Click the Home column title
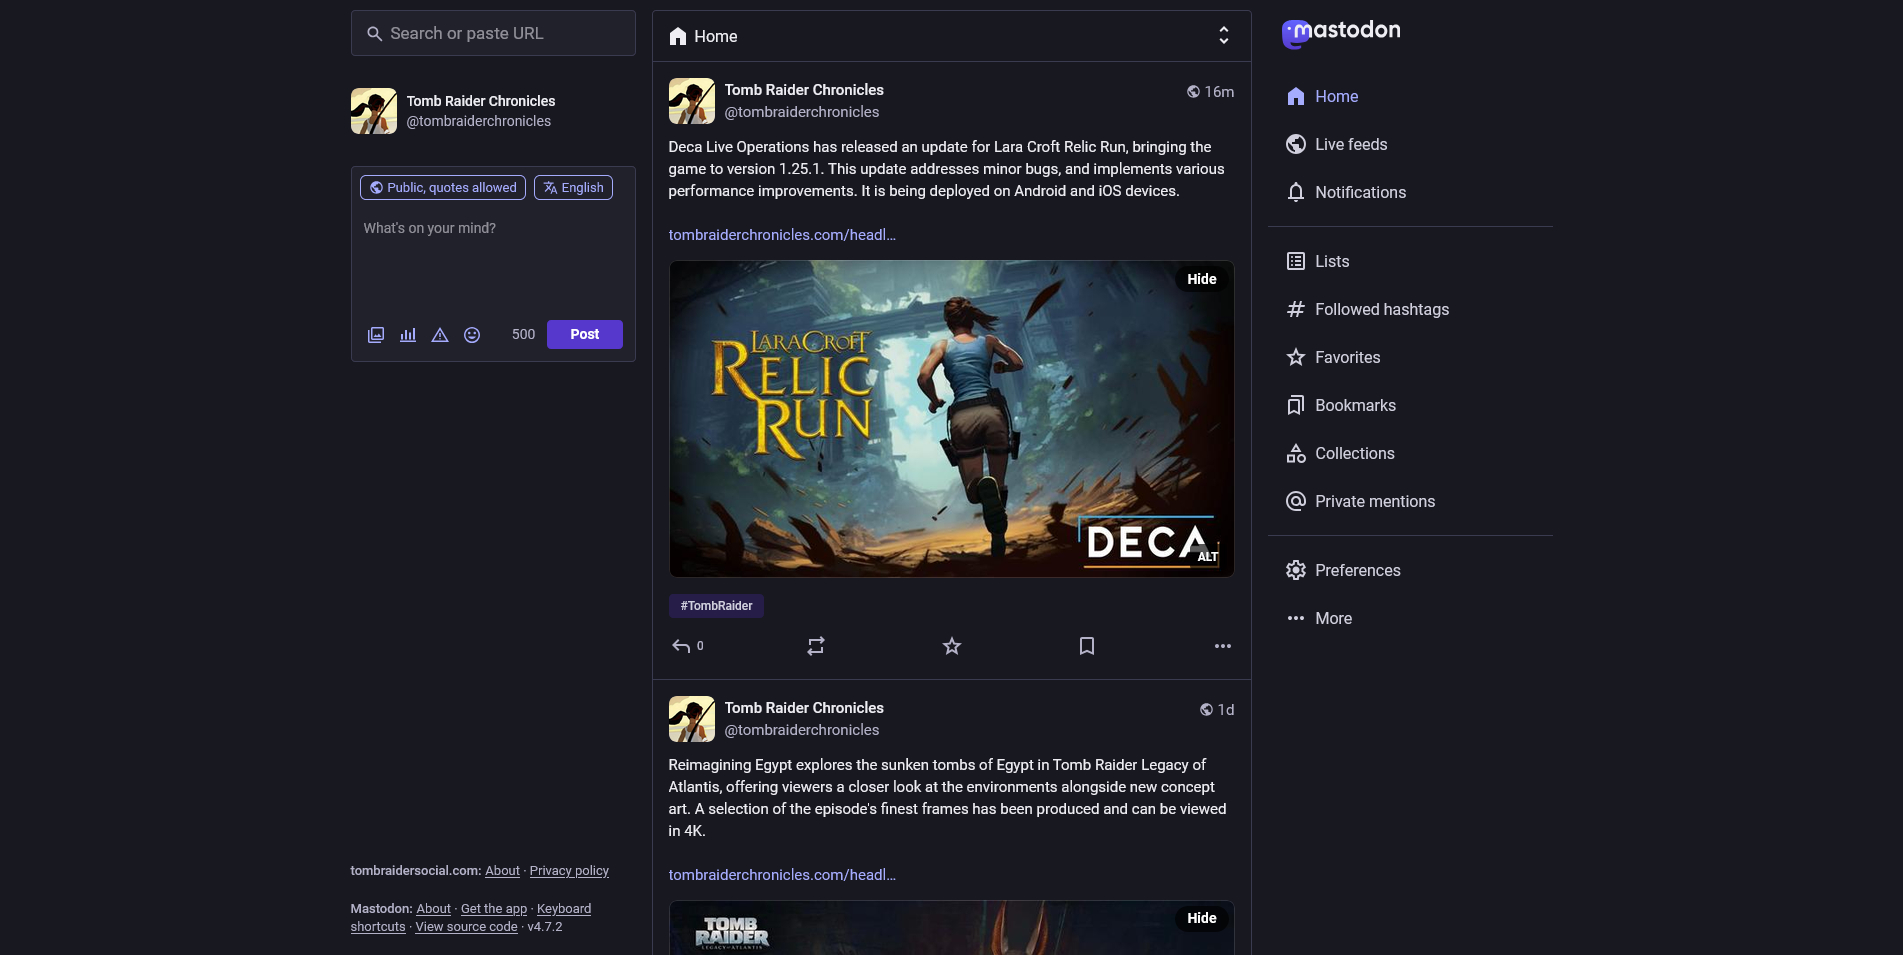The width and height of the screenshot is (1903, 955). tap(715, 36)
